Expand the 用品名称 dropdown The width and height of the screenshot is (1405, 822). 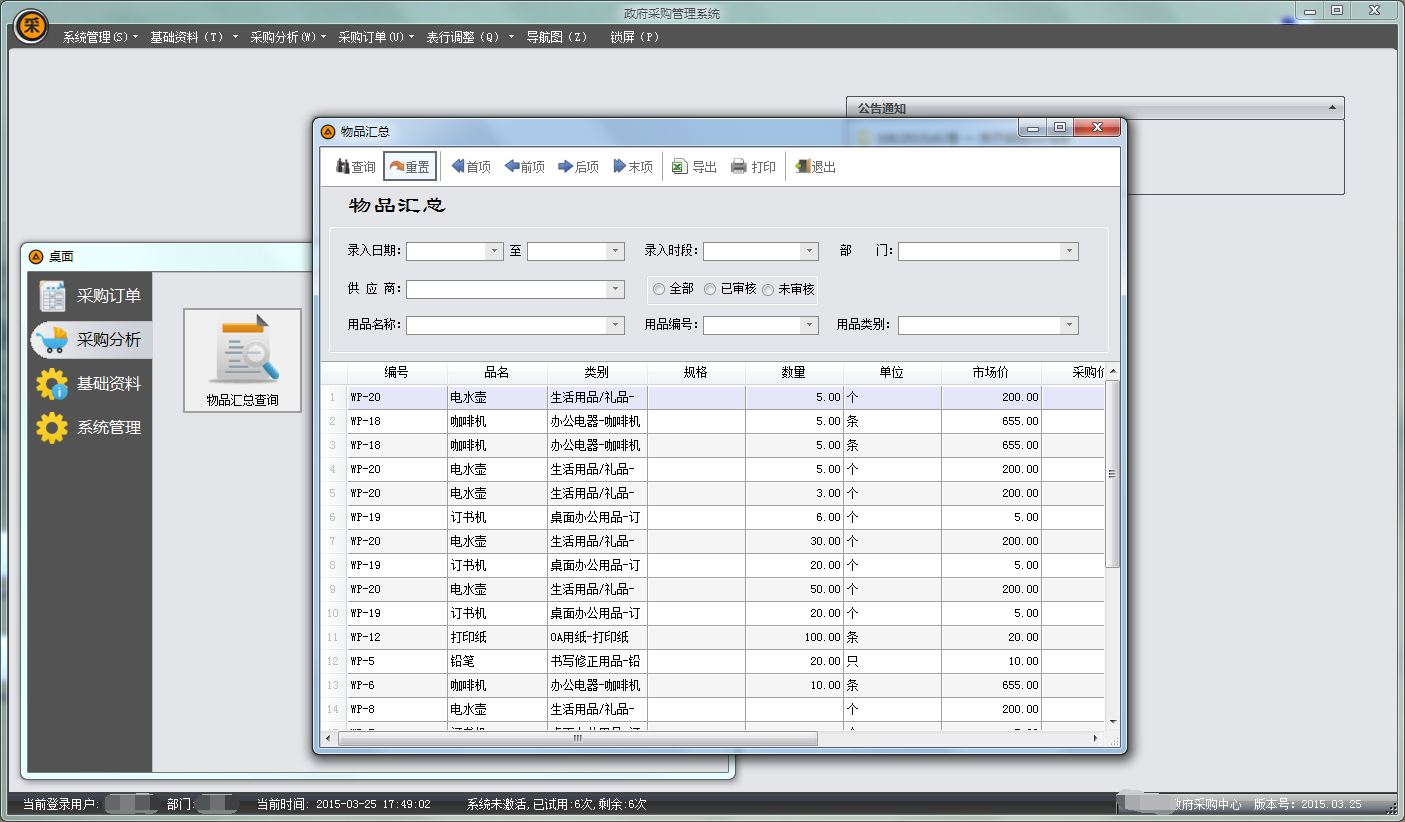click(616, 325)
